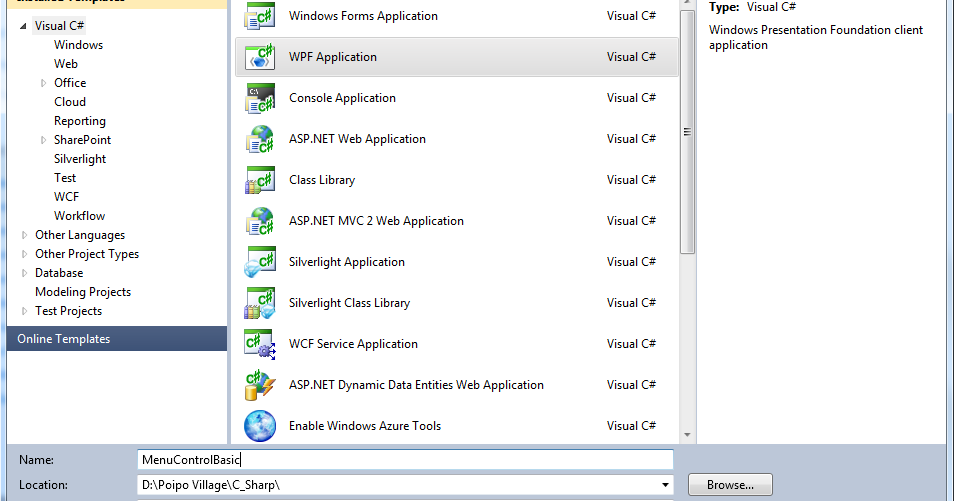Click the 'Class Library' template name

(322, 180)
